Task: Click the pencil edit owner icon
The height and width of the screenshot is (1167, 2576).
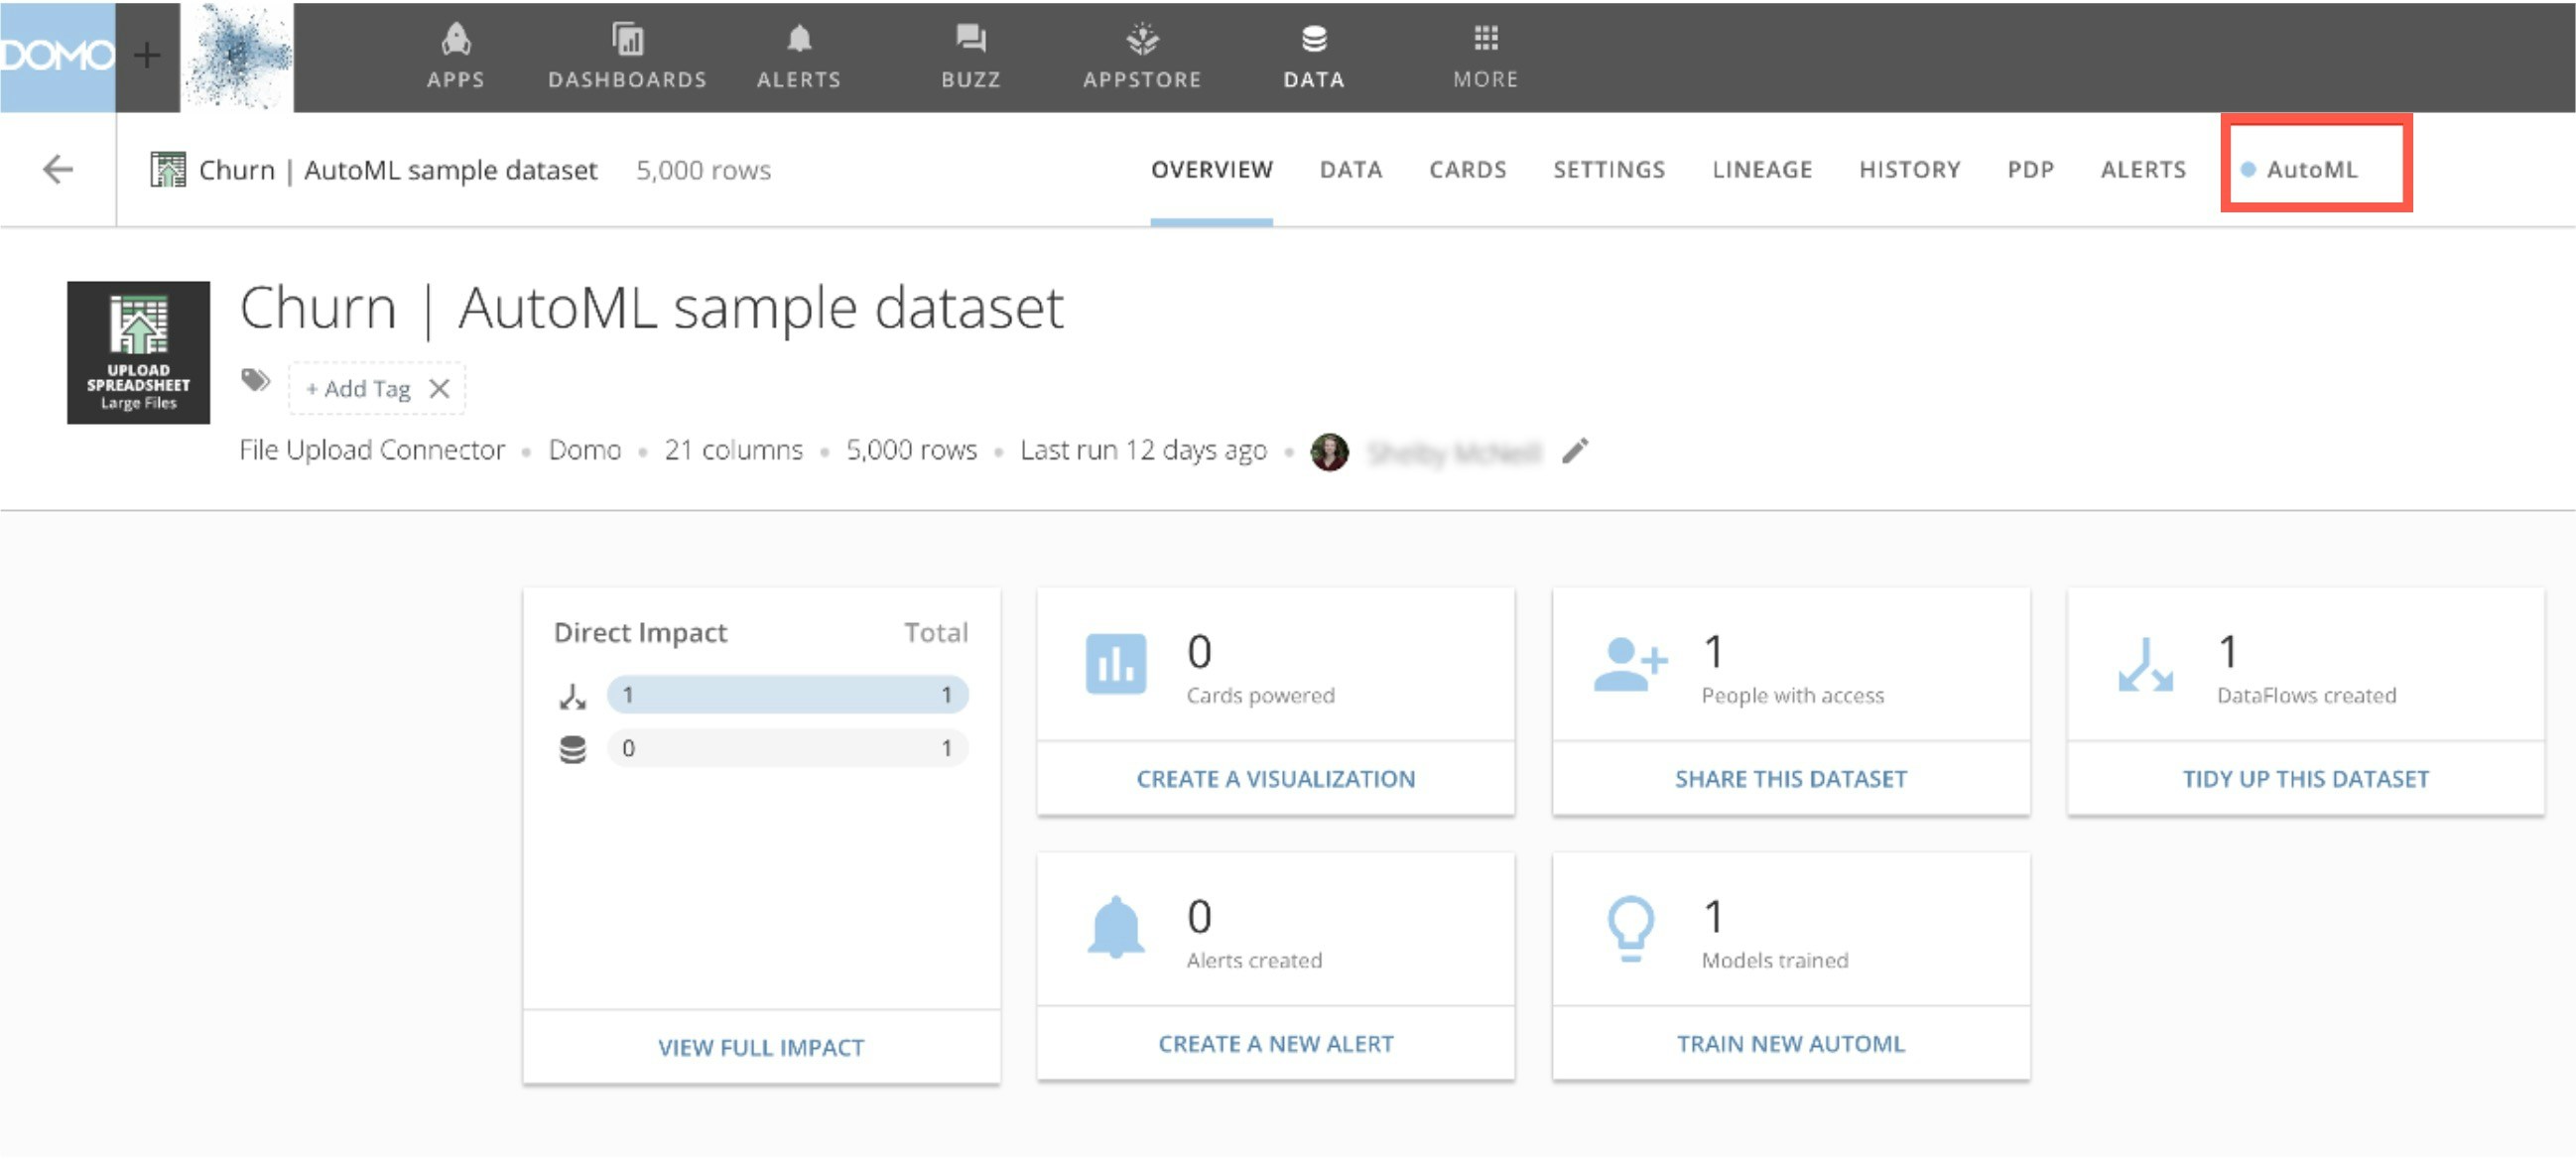Action: click(1575, 451)
